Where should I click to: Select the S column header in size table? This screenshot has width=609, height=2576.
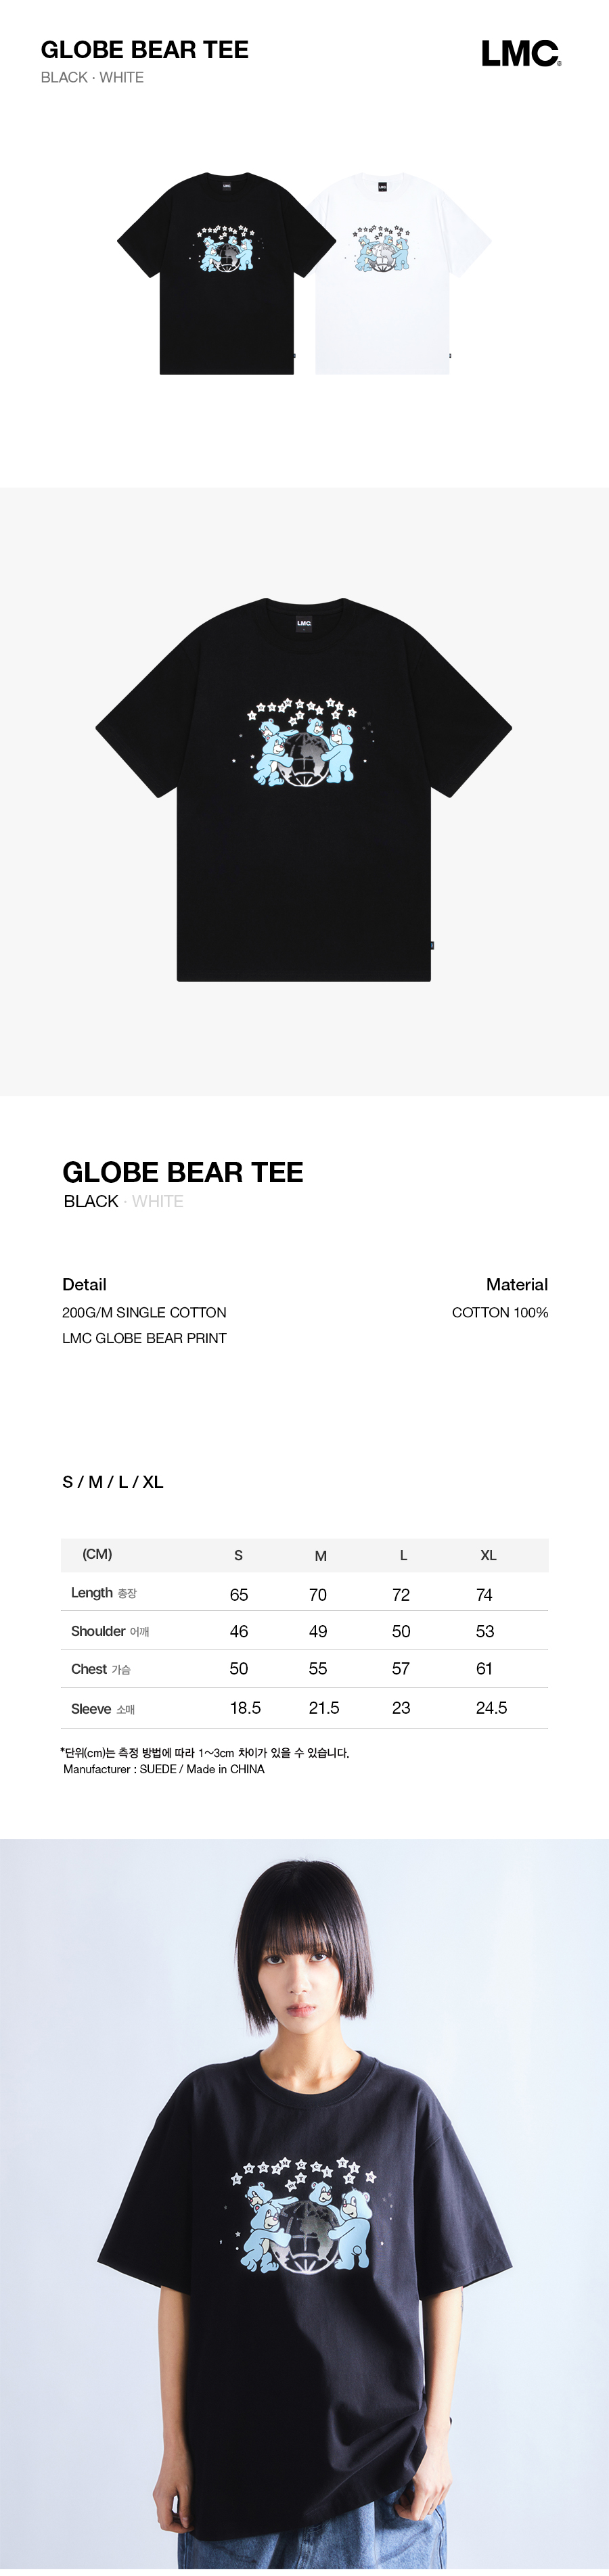(x=238, y=1555)
